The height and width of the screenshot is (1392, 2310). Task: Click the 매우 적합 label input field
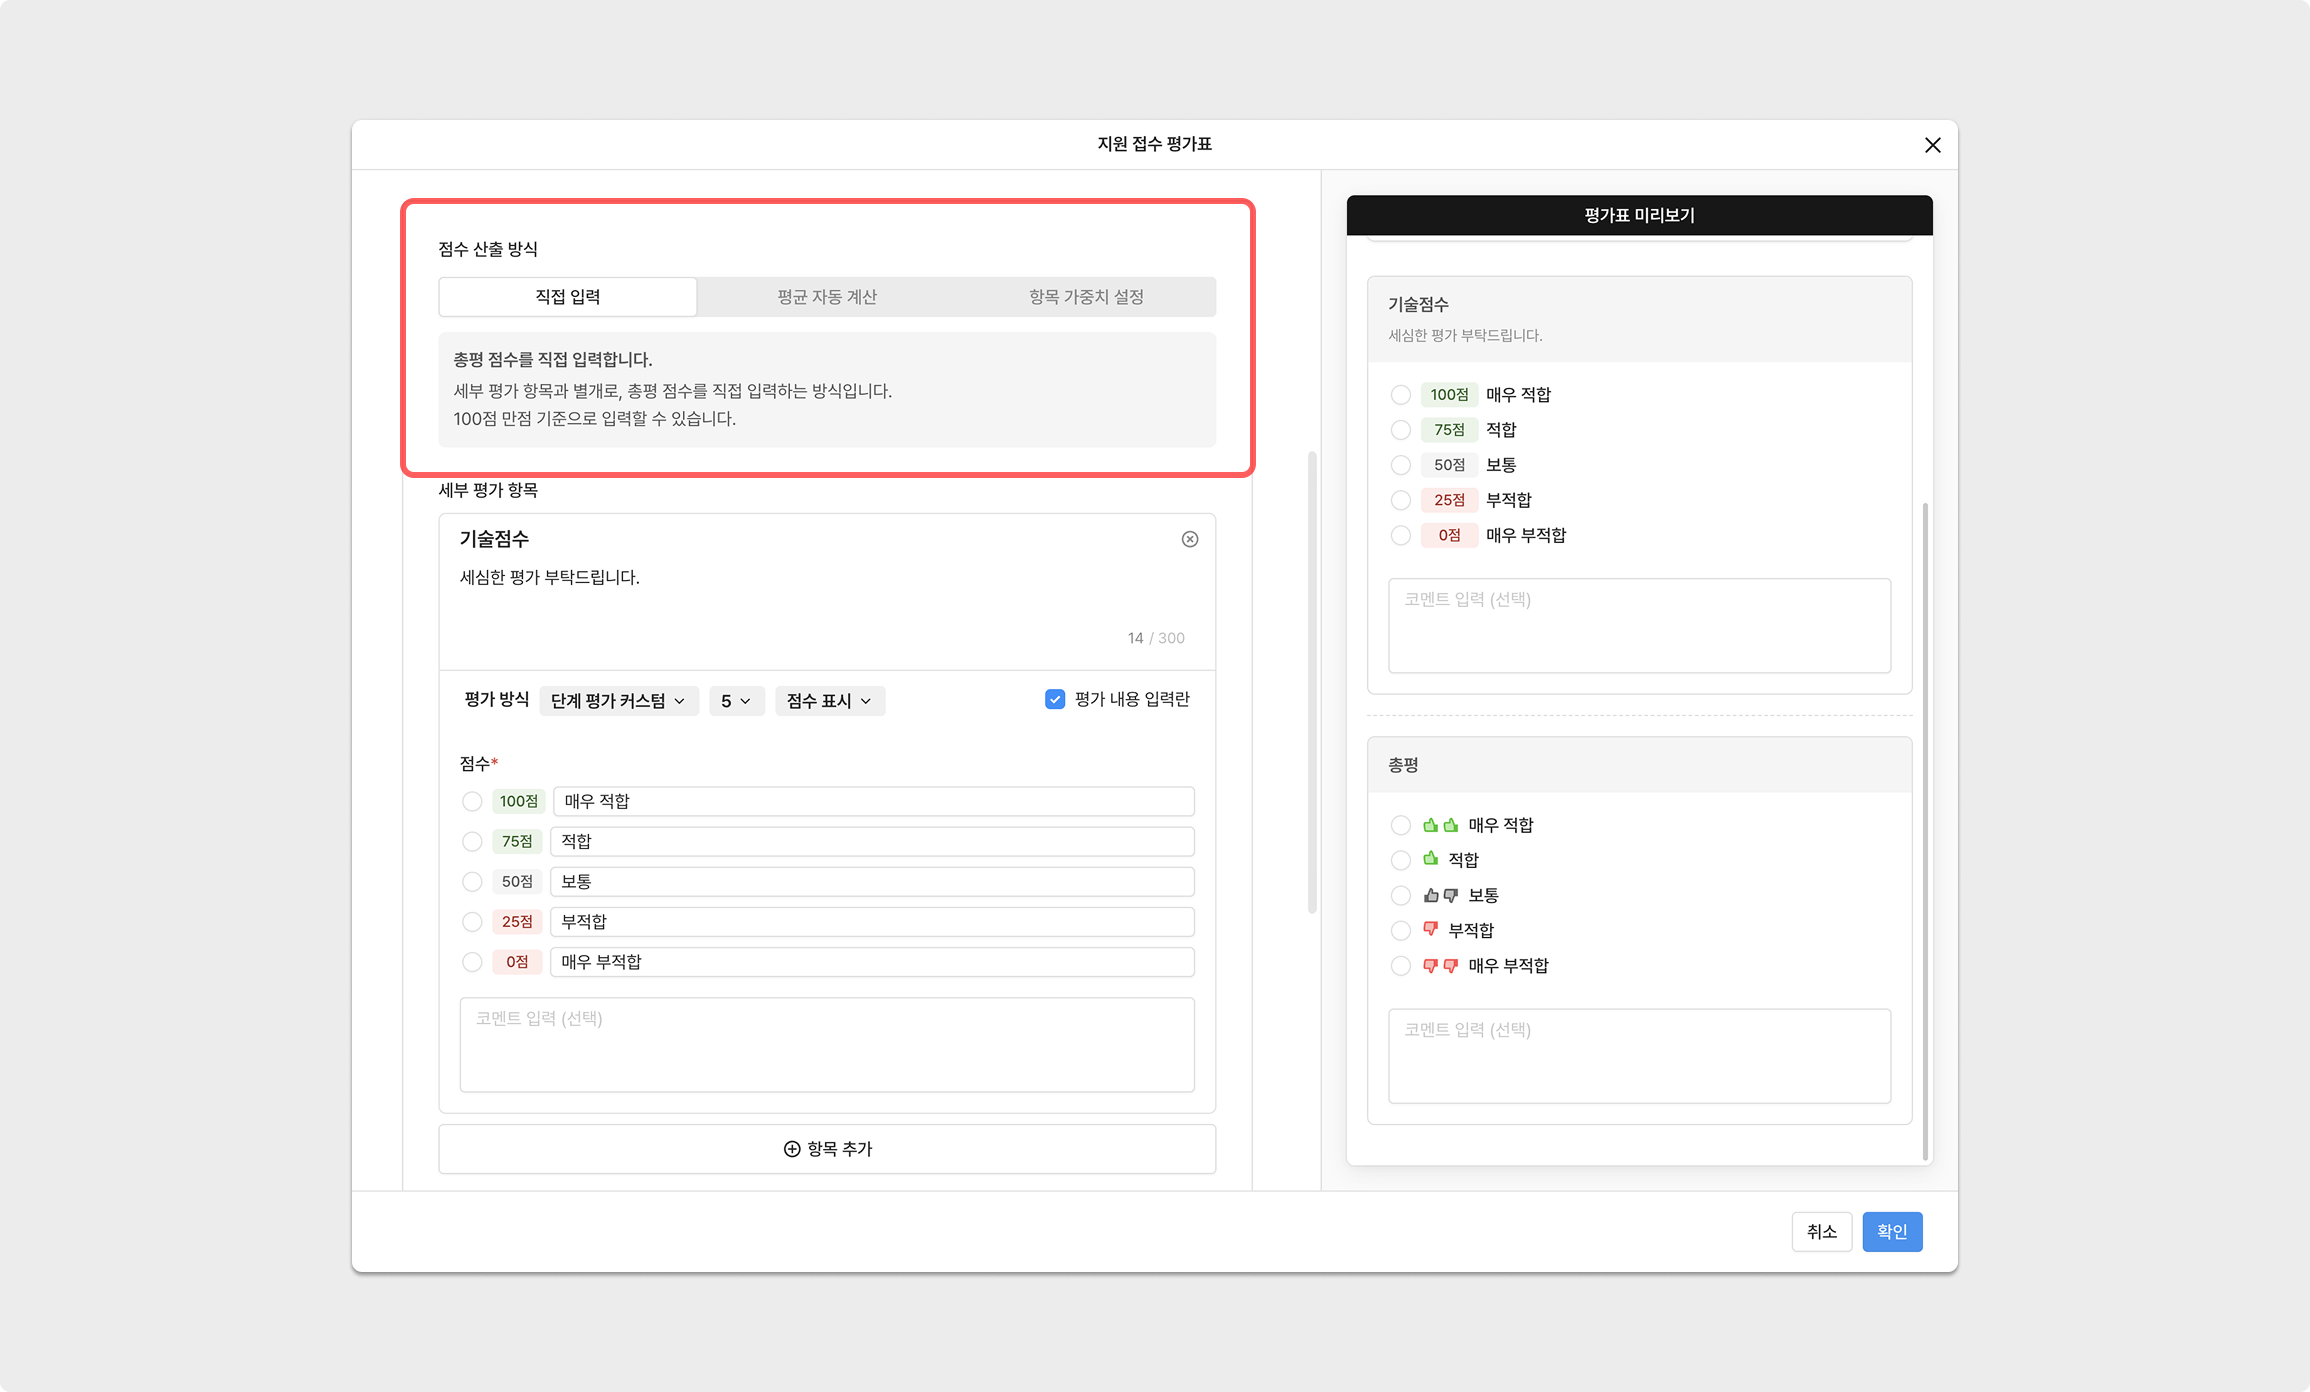click(x=872, y=801)
